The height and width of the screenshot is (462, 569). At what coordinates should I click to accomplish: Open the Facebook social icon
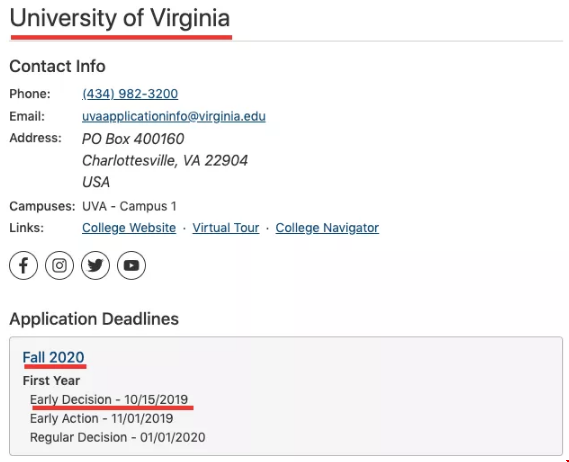pos(24,265)
